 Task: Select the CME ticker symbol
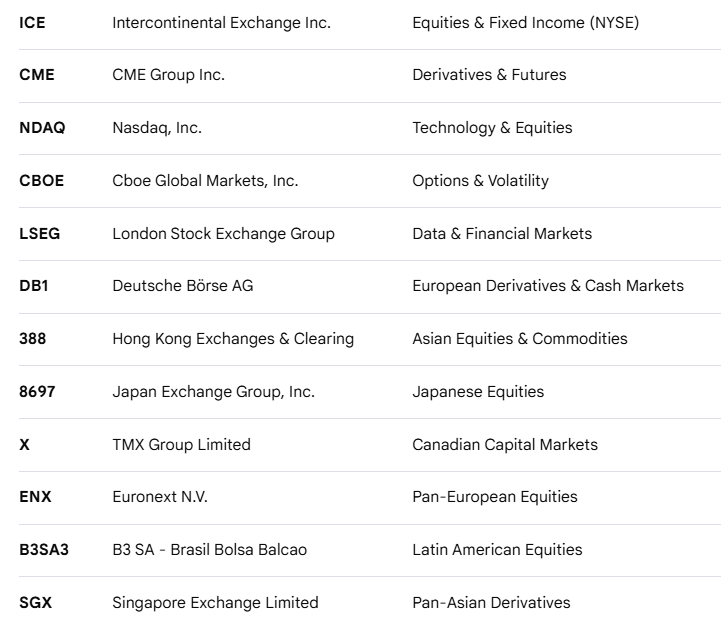coord(37,74)
